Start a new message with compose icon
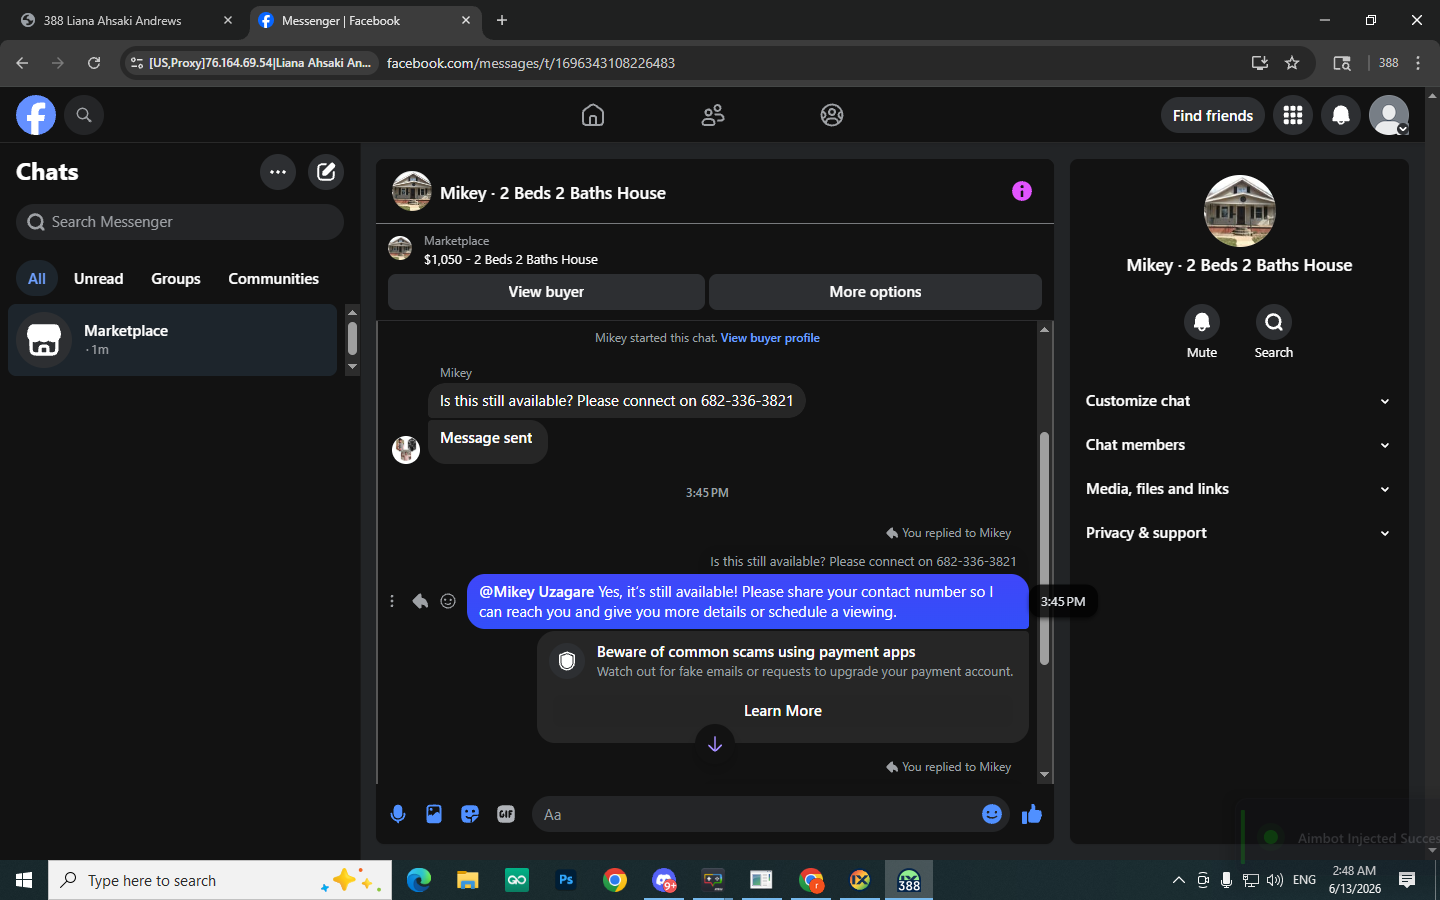This screenshot has height=900, width=1440. pos(326,172)
